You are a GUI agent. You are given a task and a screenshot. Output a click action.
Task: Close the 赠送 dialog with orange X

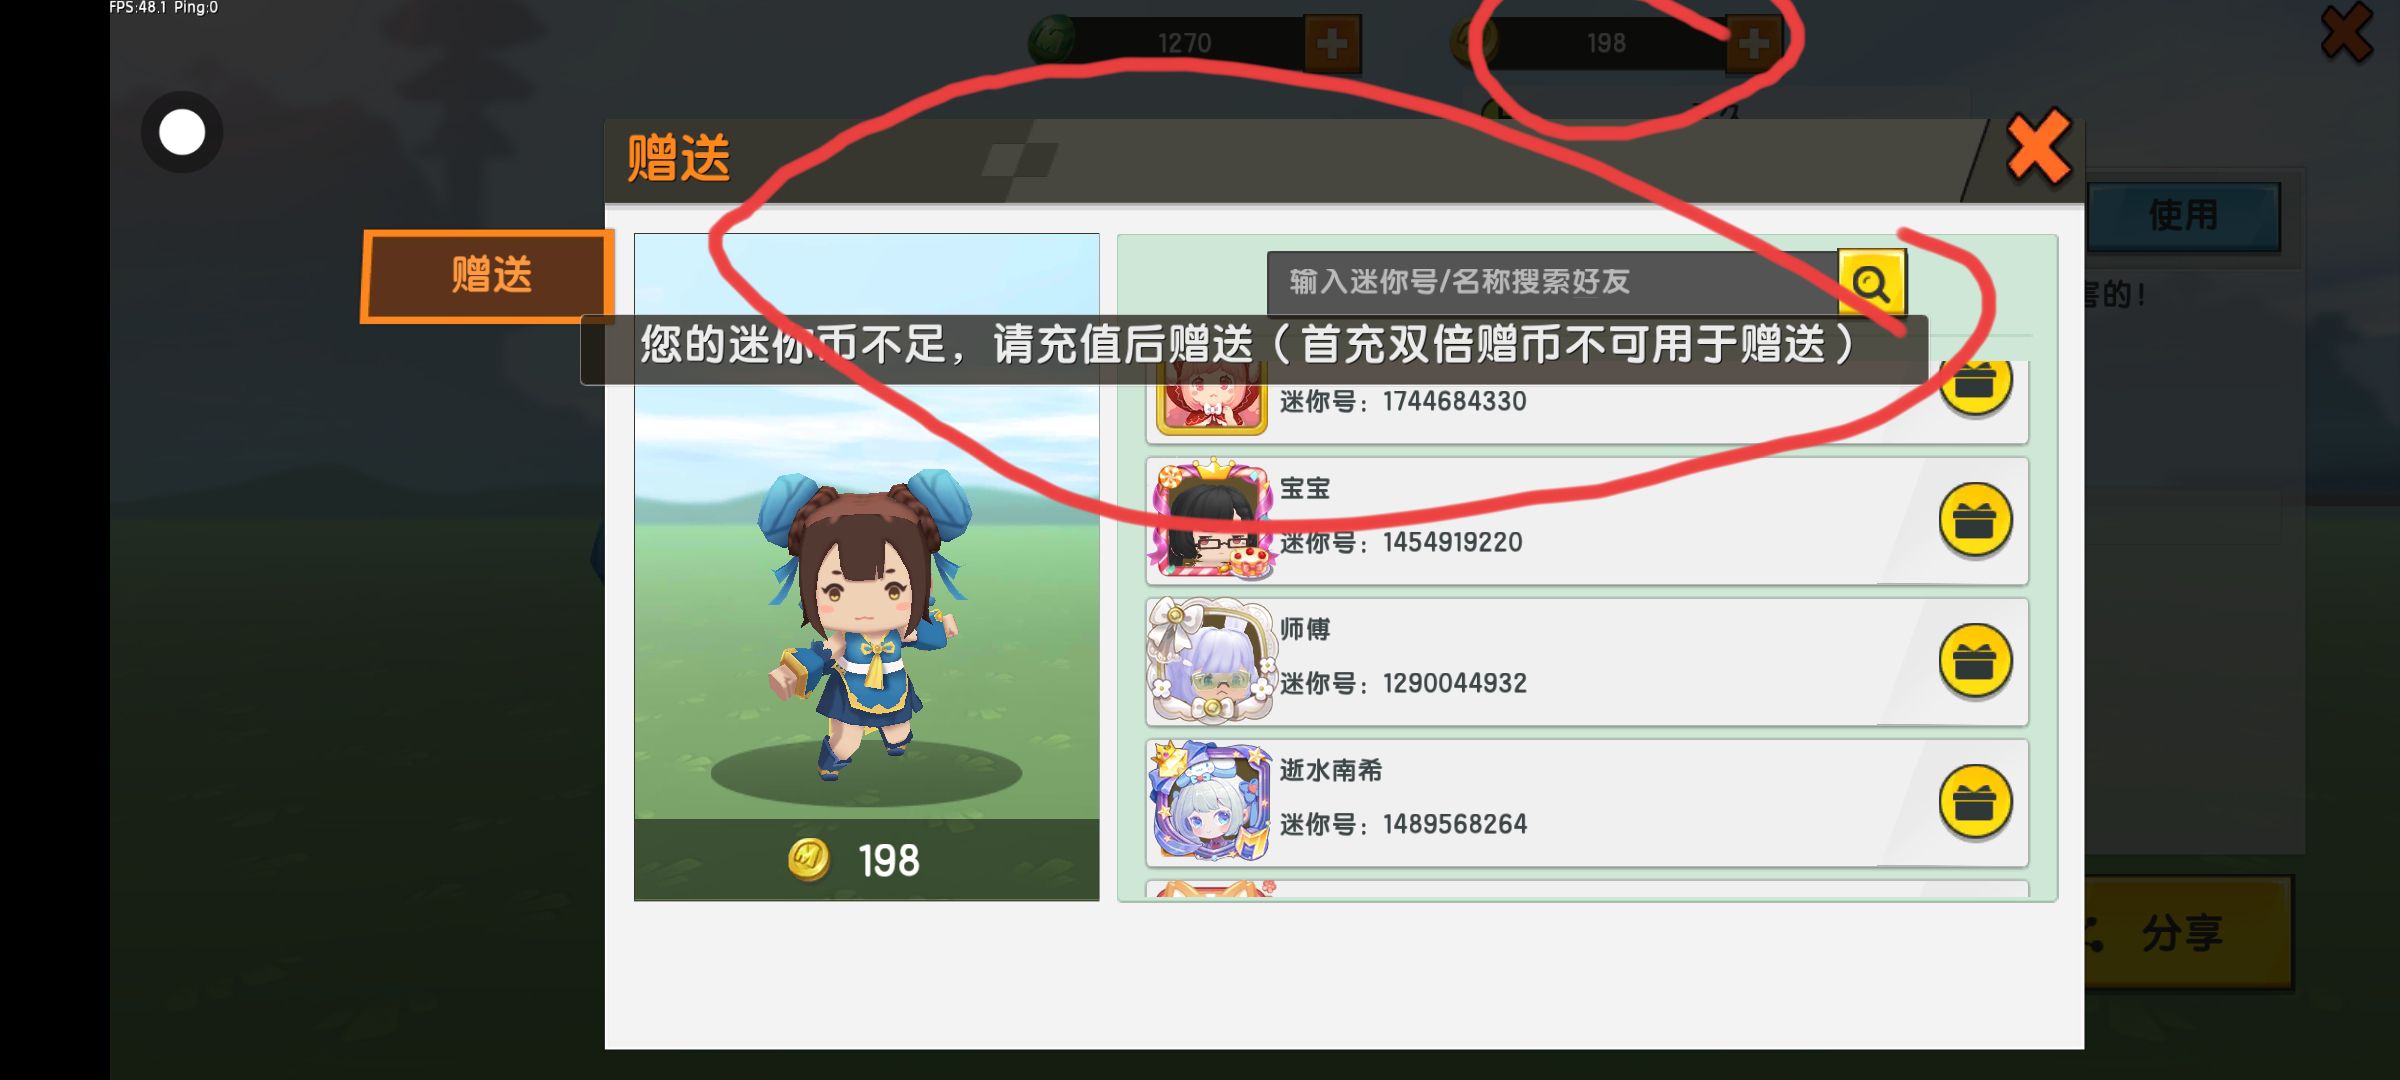[x=2037, y=148]
